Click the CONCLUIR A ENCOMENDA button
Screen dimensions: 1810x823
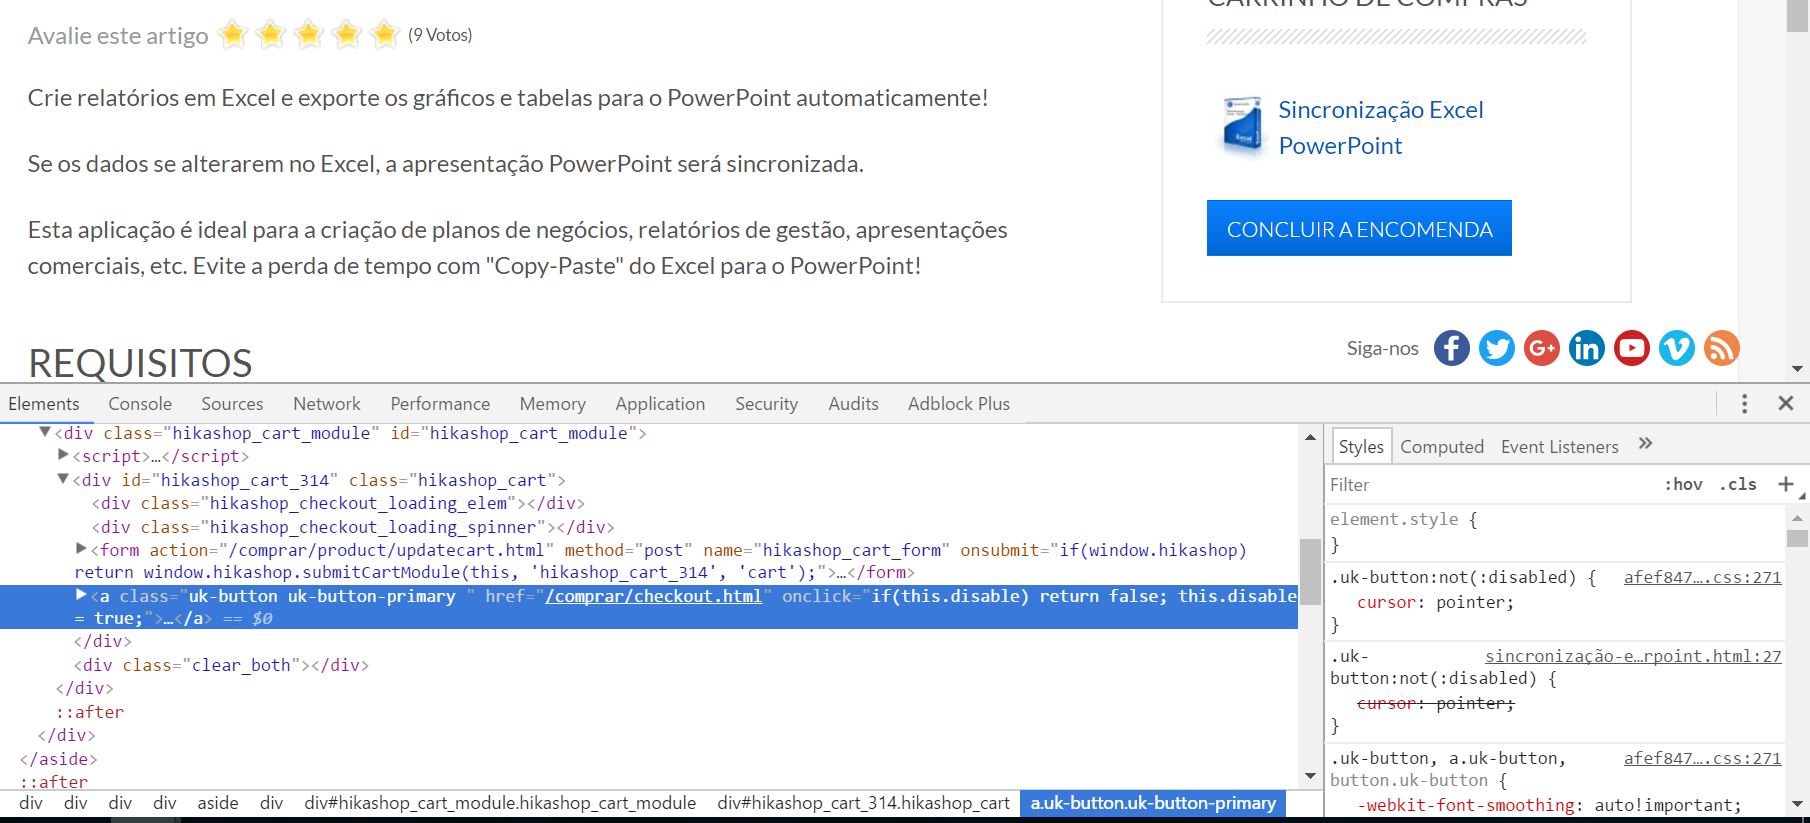[x=1358, y=229]
